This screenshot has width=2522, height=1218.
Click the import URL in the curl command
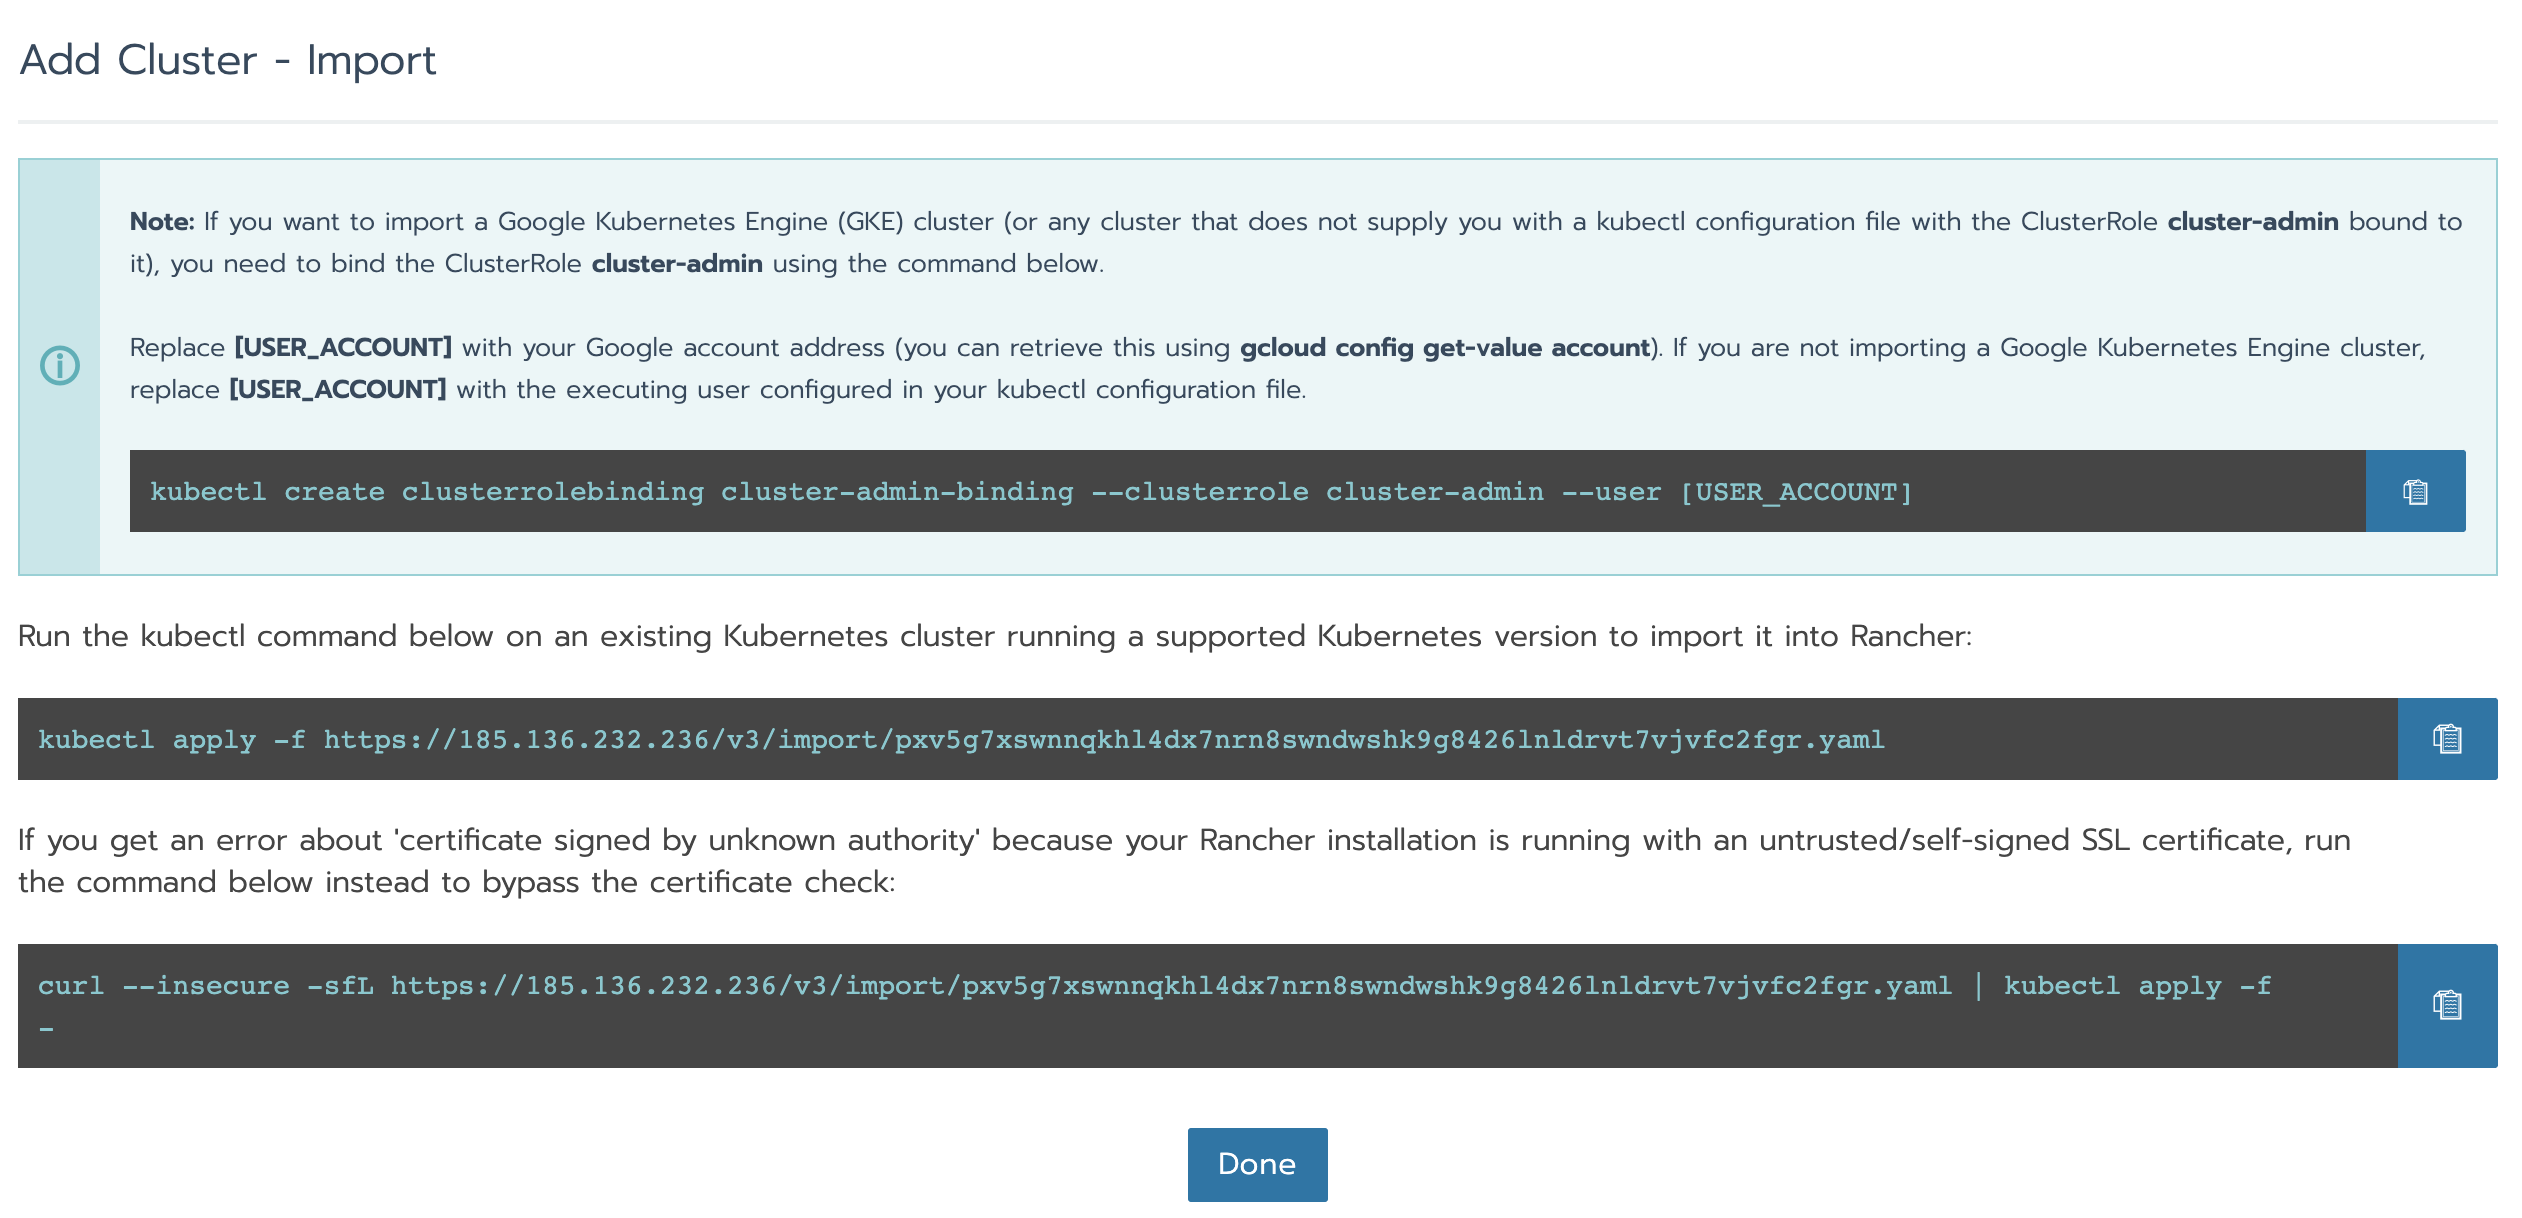click(x=1170, y=986)
